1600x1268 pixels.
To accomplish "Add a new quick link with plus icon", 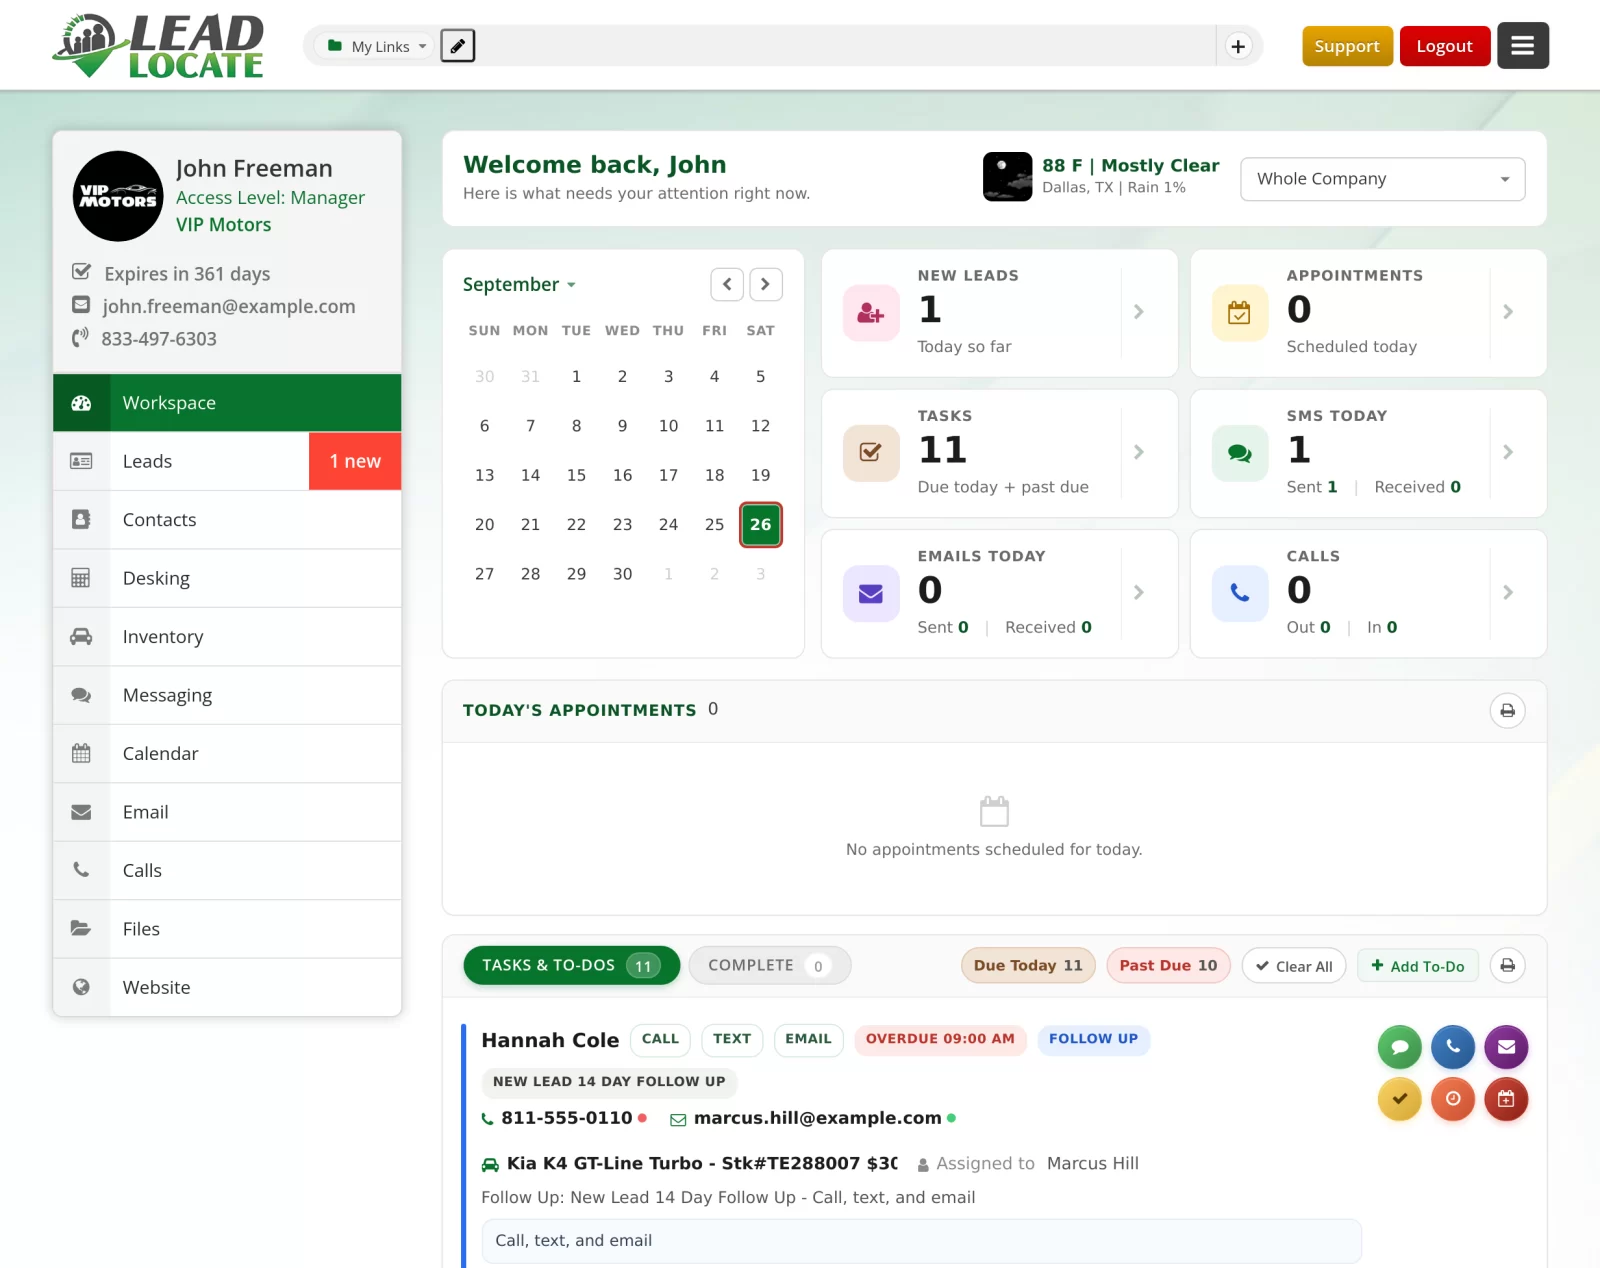I will (x=1238, y=46).
